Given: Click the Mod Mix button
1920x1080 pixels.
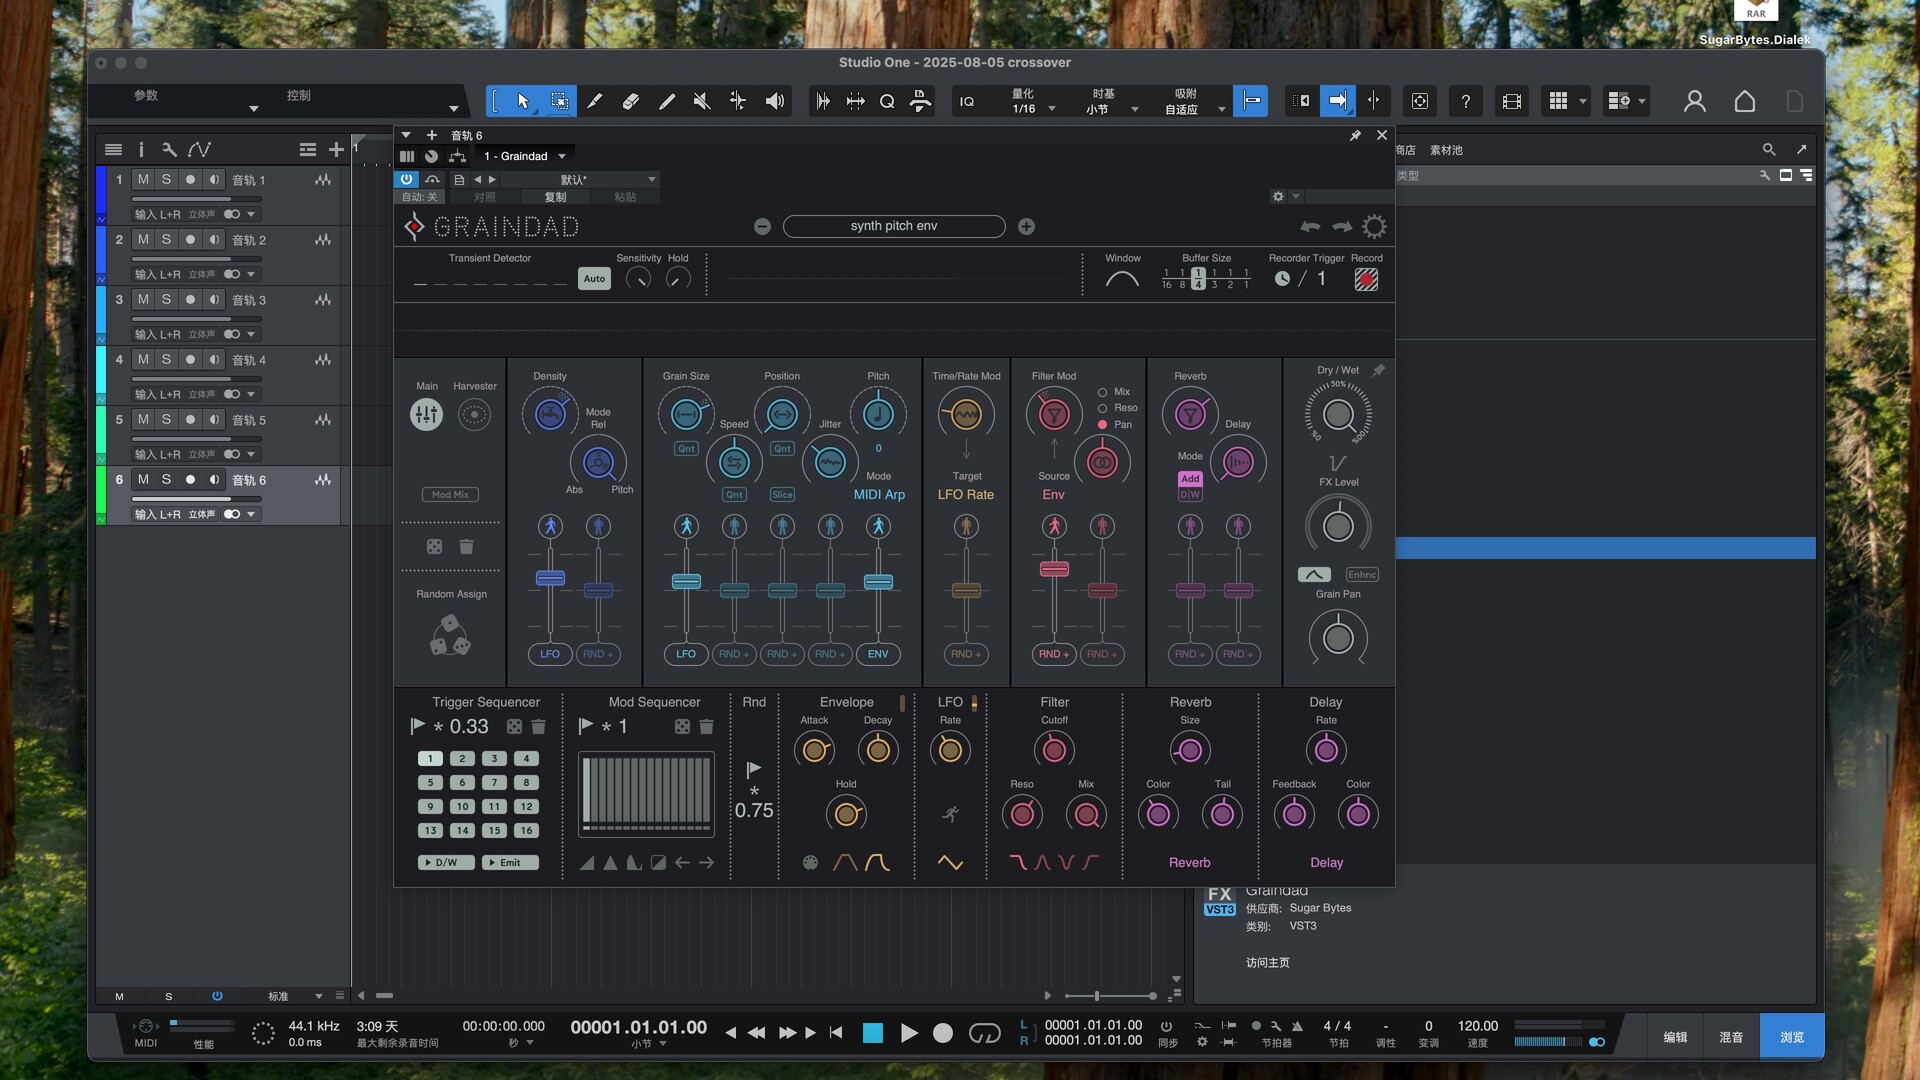Looking at the screenshot, I should (x=450, y=494).
